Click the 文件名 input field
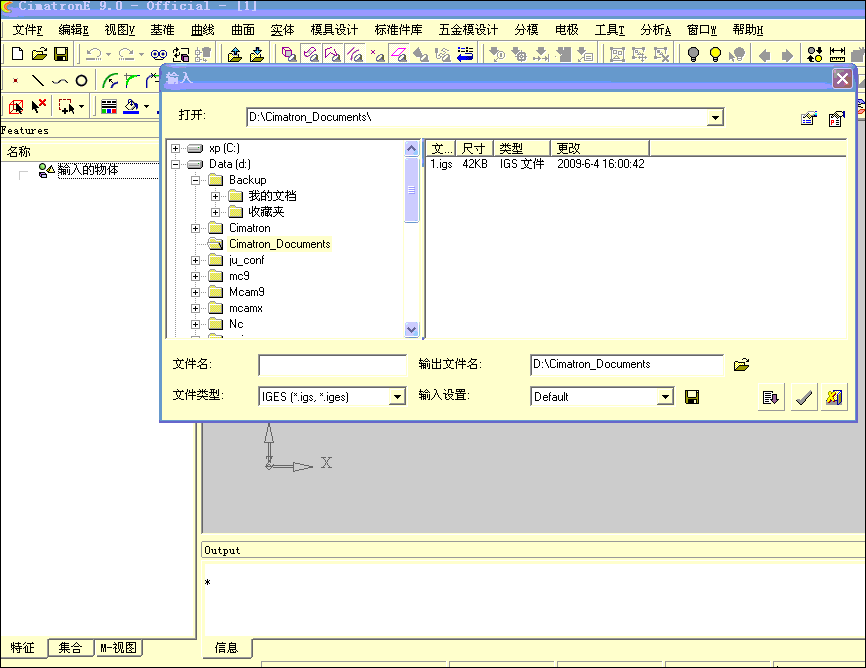866x668 pixels. (332, 365)
